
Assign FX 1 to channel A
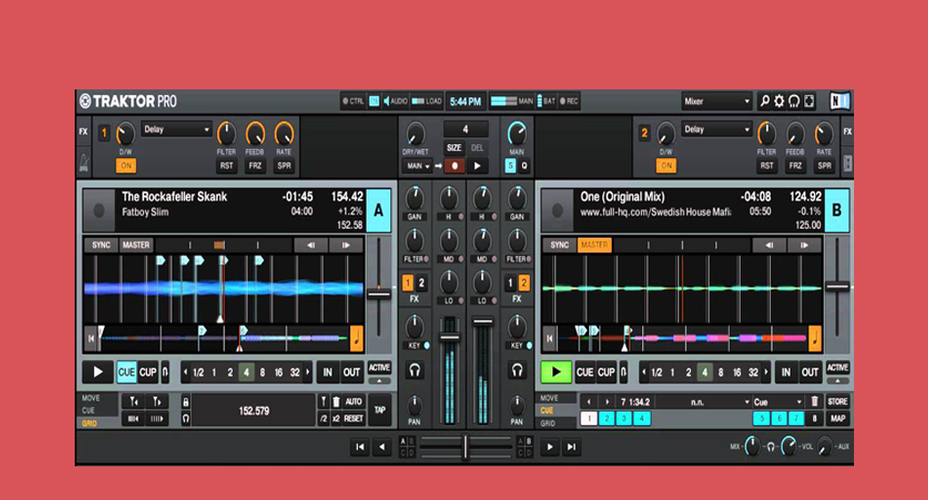pyautogui.click(x=408, y=283)
